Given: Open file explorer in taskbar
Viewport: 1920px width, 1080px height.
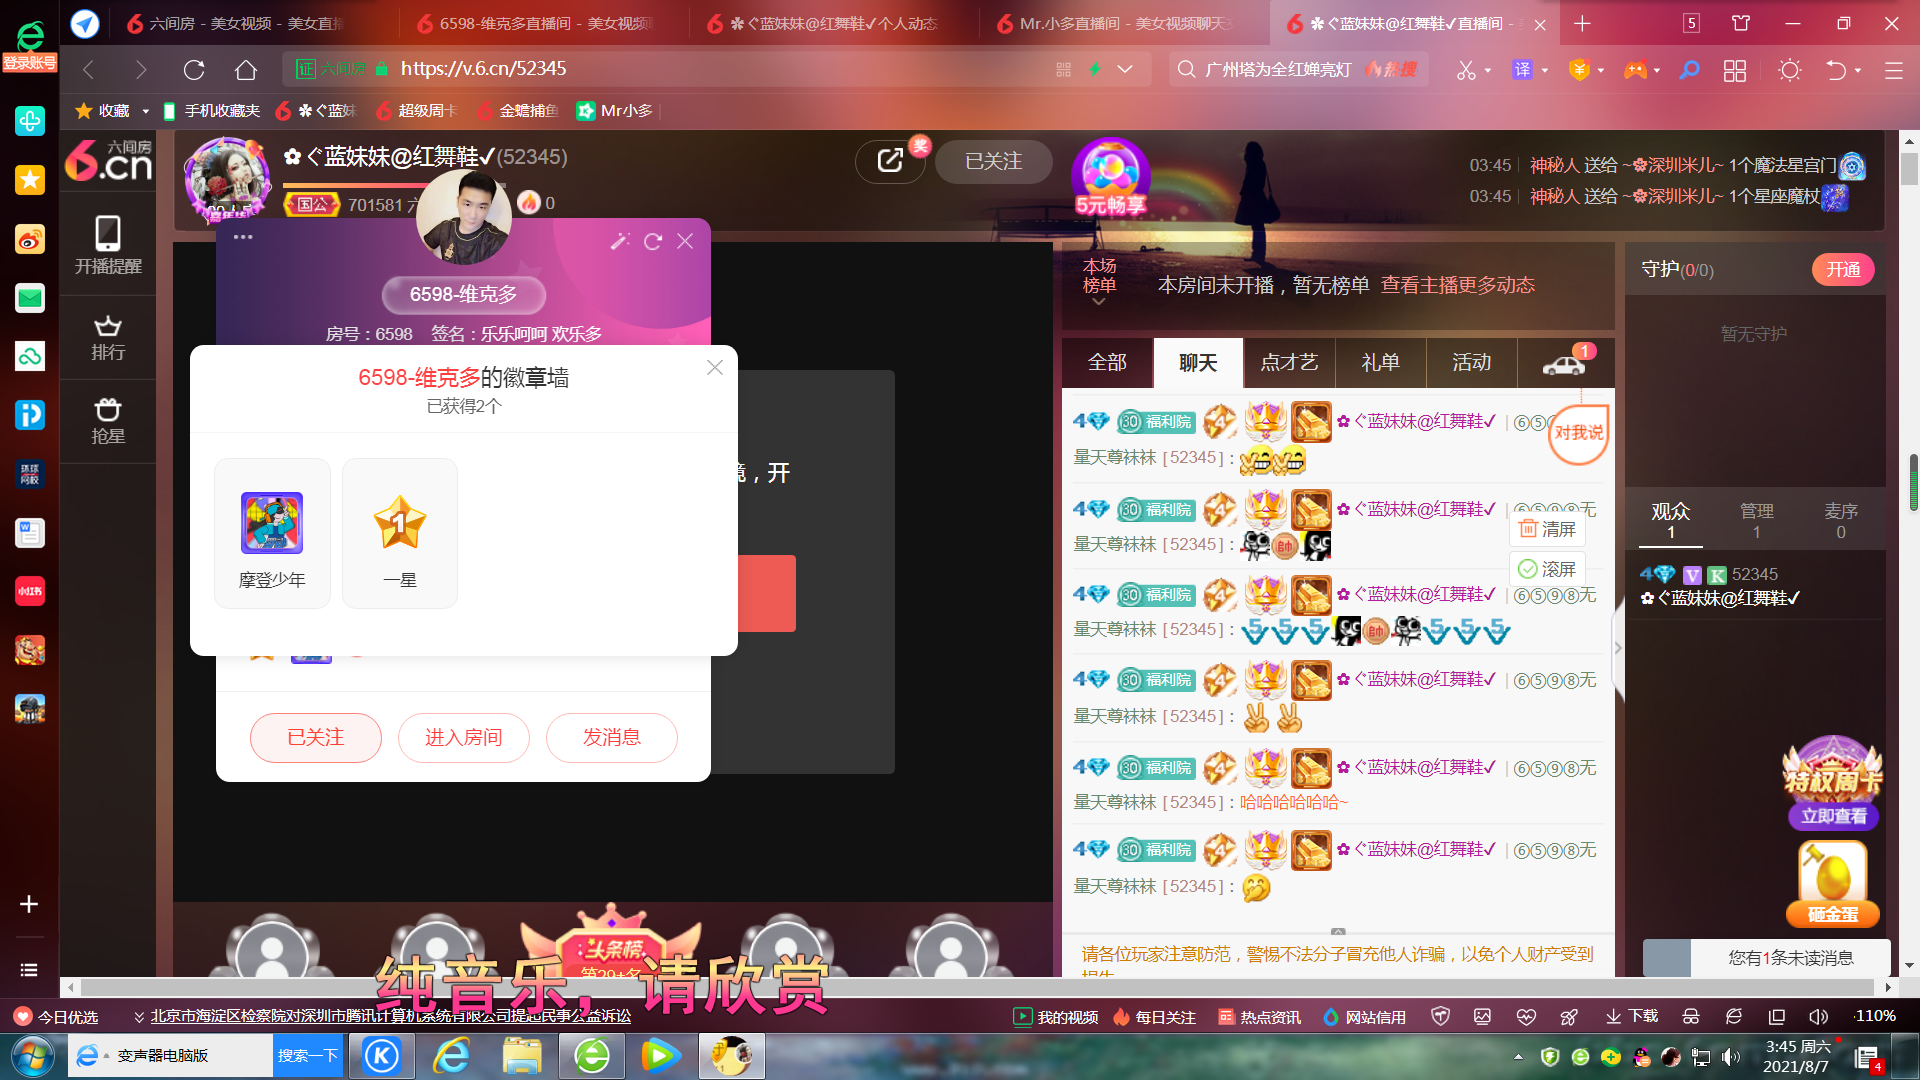Looking at the screenshot, I should pos(522,1056).
